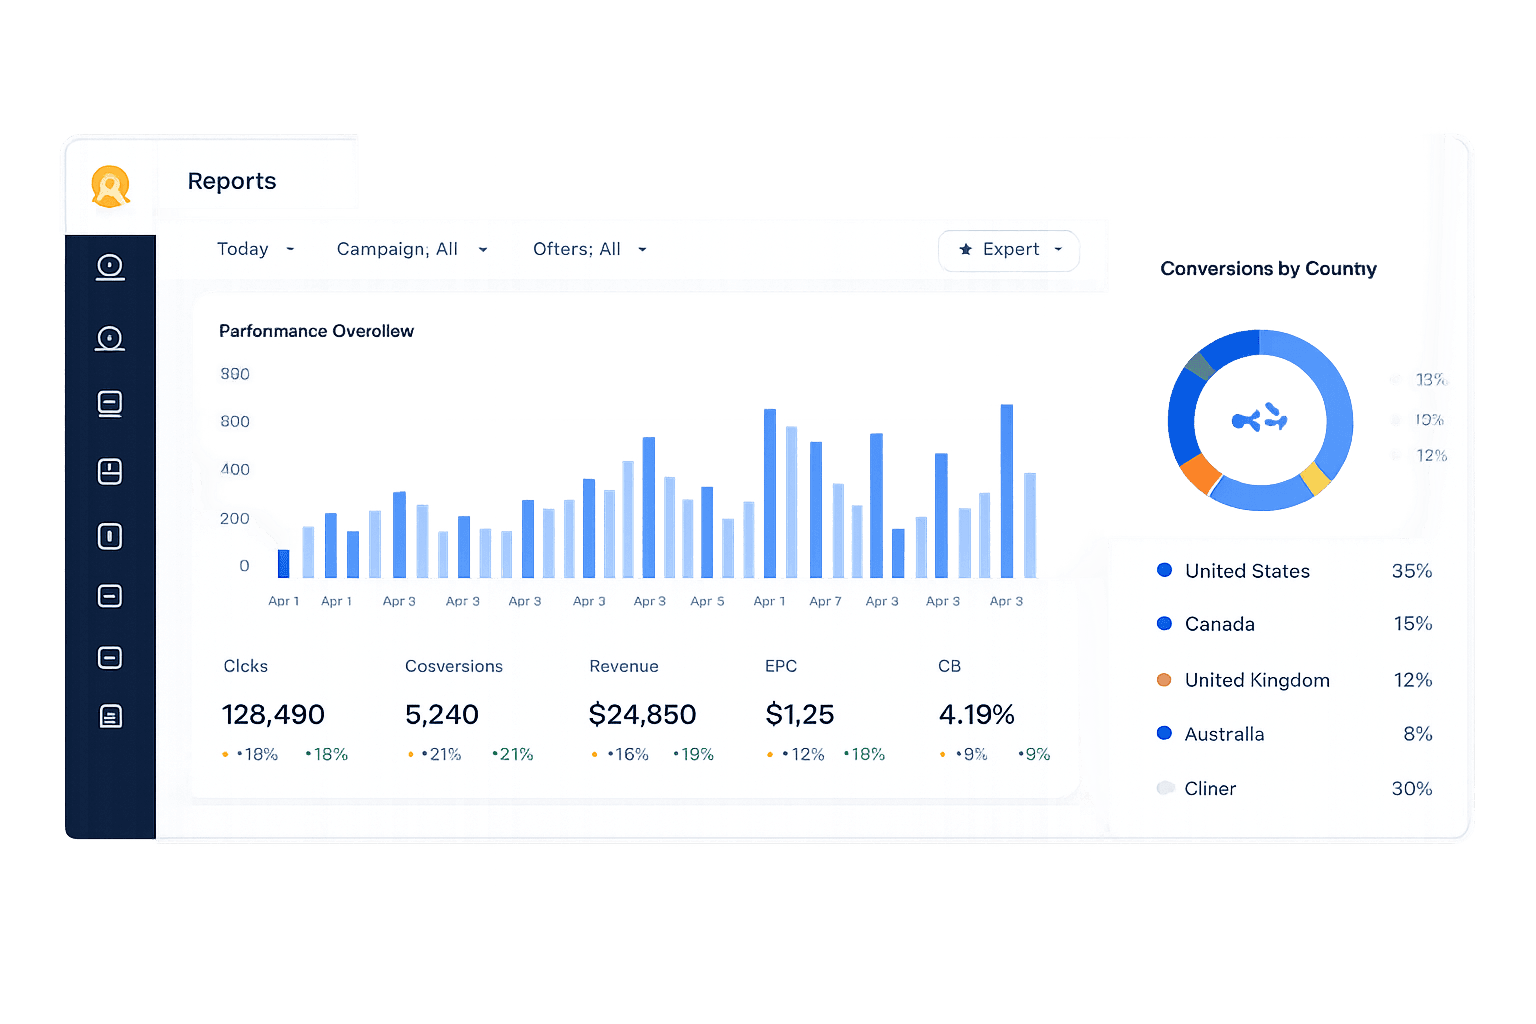Click Conversions by Country heading
The image size is (1536, 1024).
pyautogui.click(x=1268, y=269)
